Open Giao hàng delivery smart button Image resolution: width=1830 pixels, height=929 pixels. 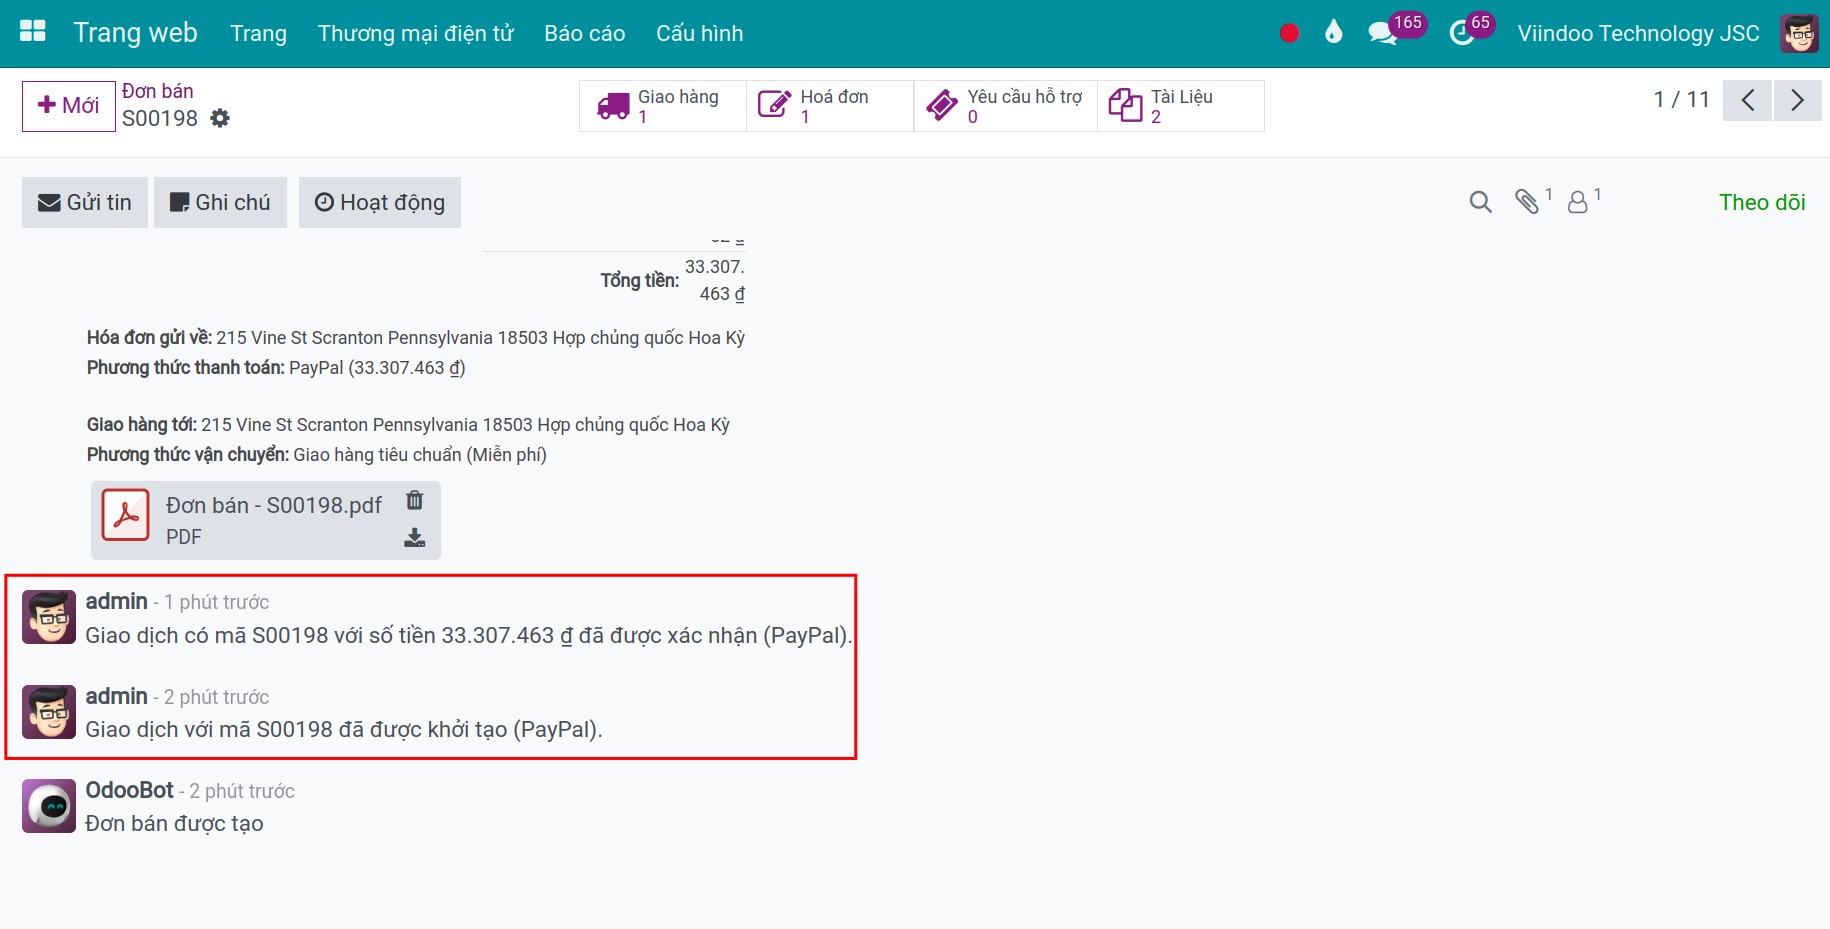(663, 106)
